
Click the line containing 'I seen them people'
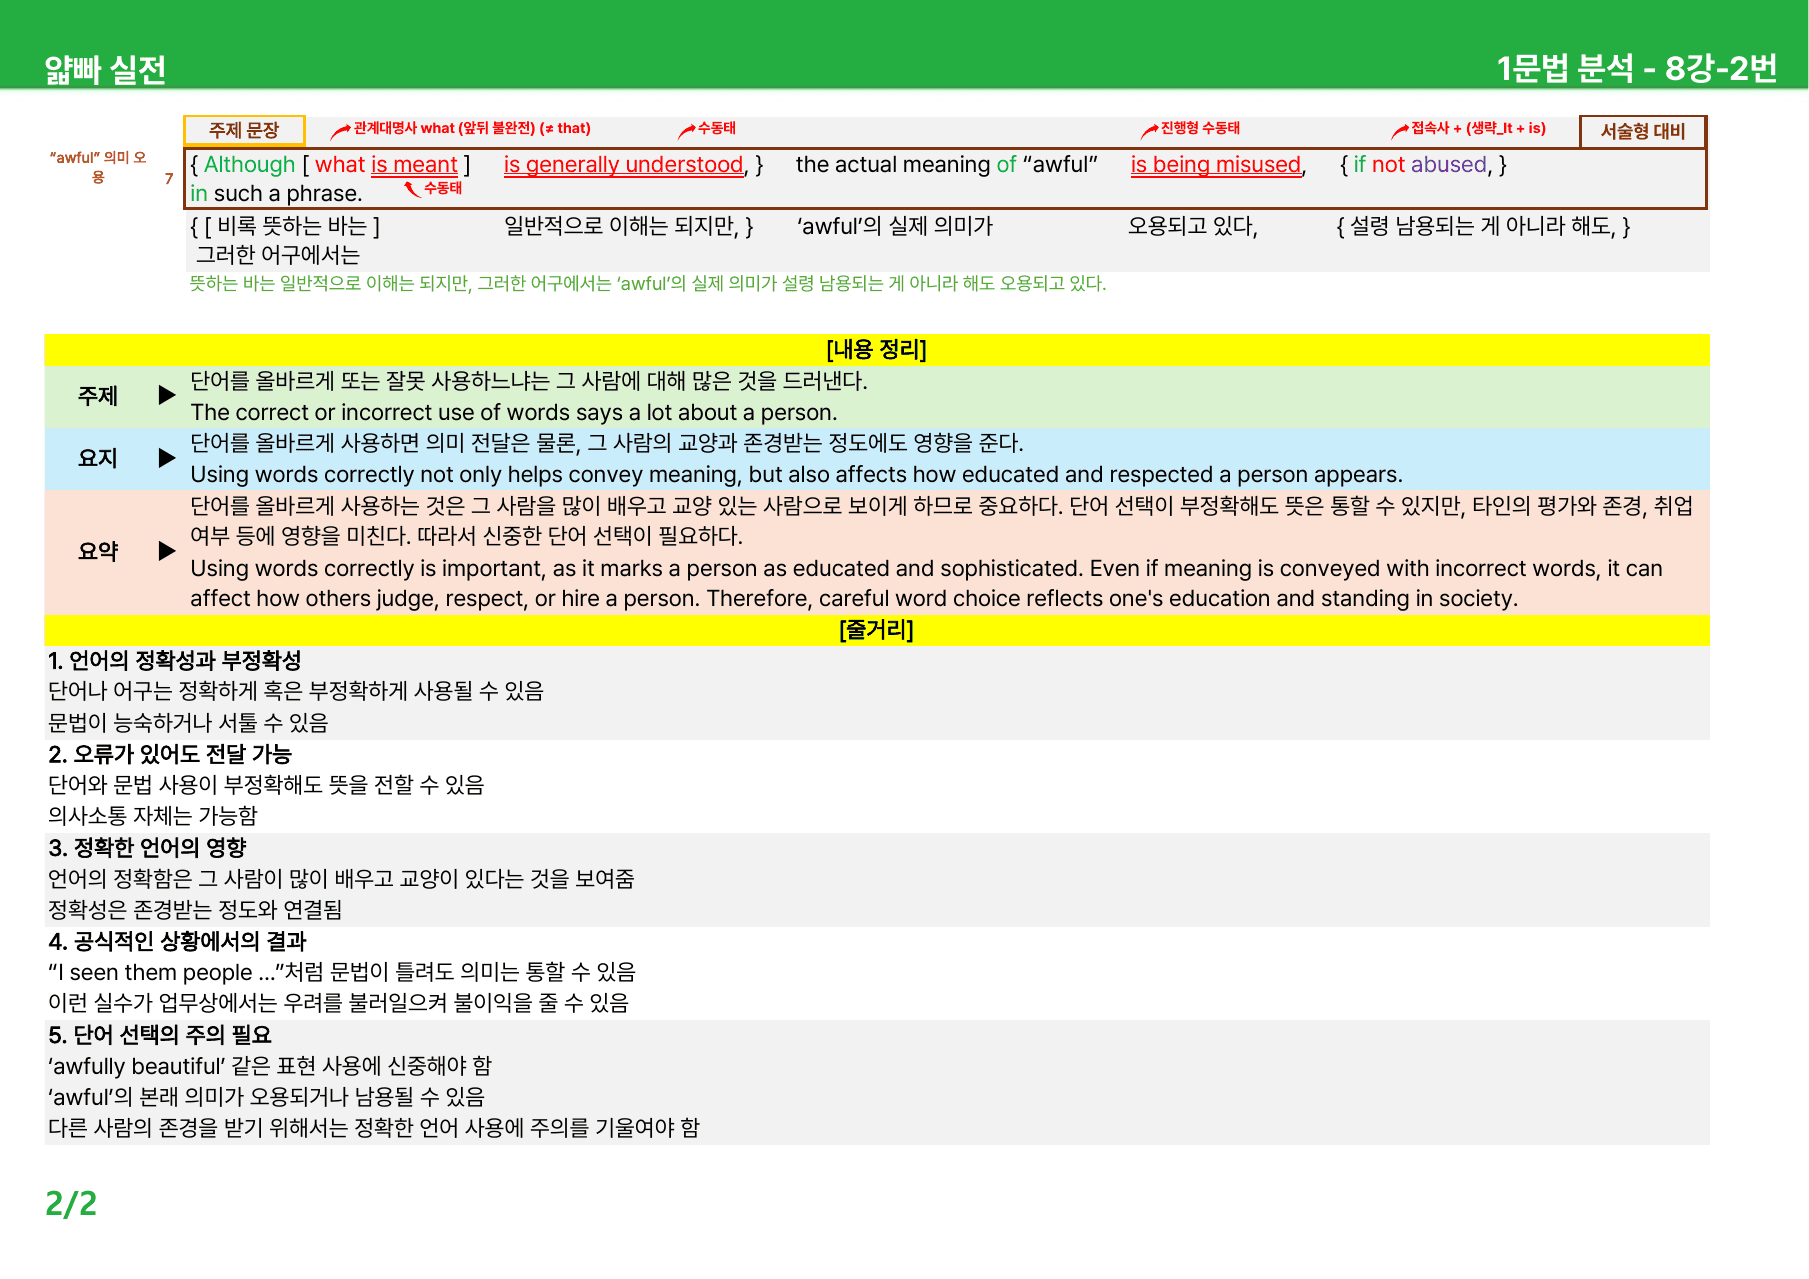pos(342,972)
